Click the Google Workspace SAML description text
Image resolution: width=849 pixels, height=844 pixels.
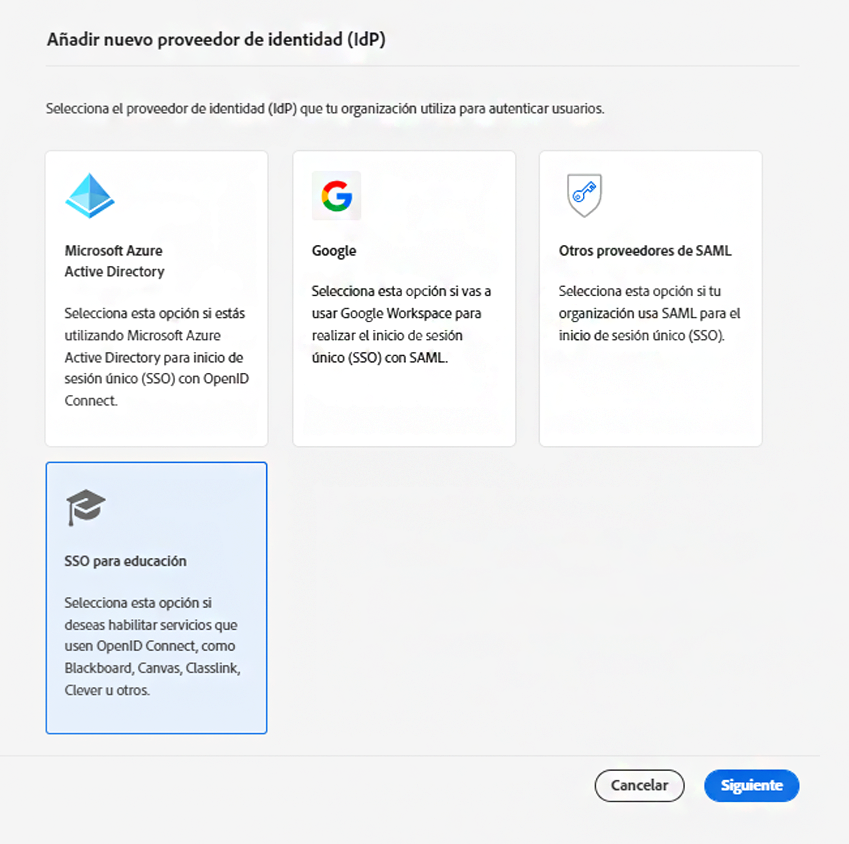[x=401, y=325]
